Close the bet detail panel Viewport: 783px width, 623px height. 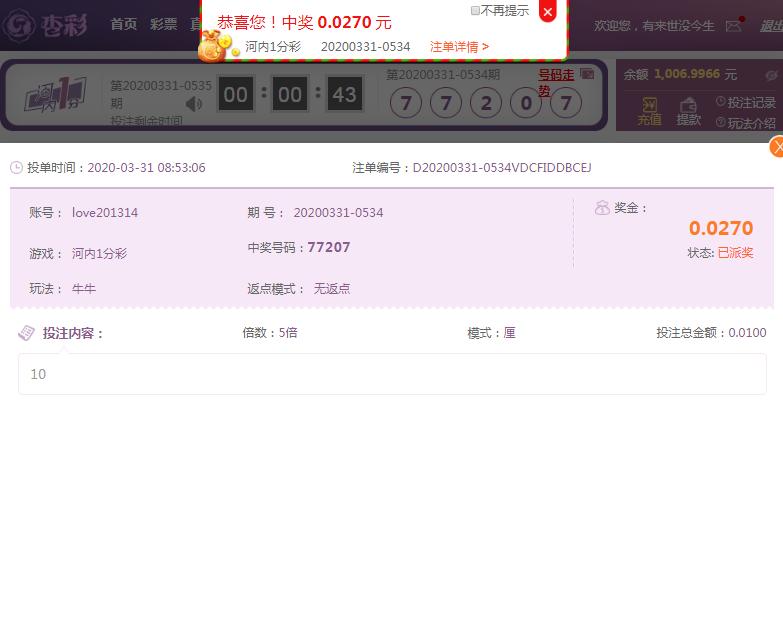pyautogui.click(x=777, y=147)
